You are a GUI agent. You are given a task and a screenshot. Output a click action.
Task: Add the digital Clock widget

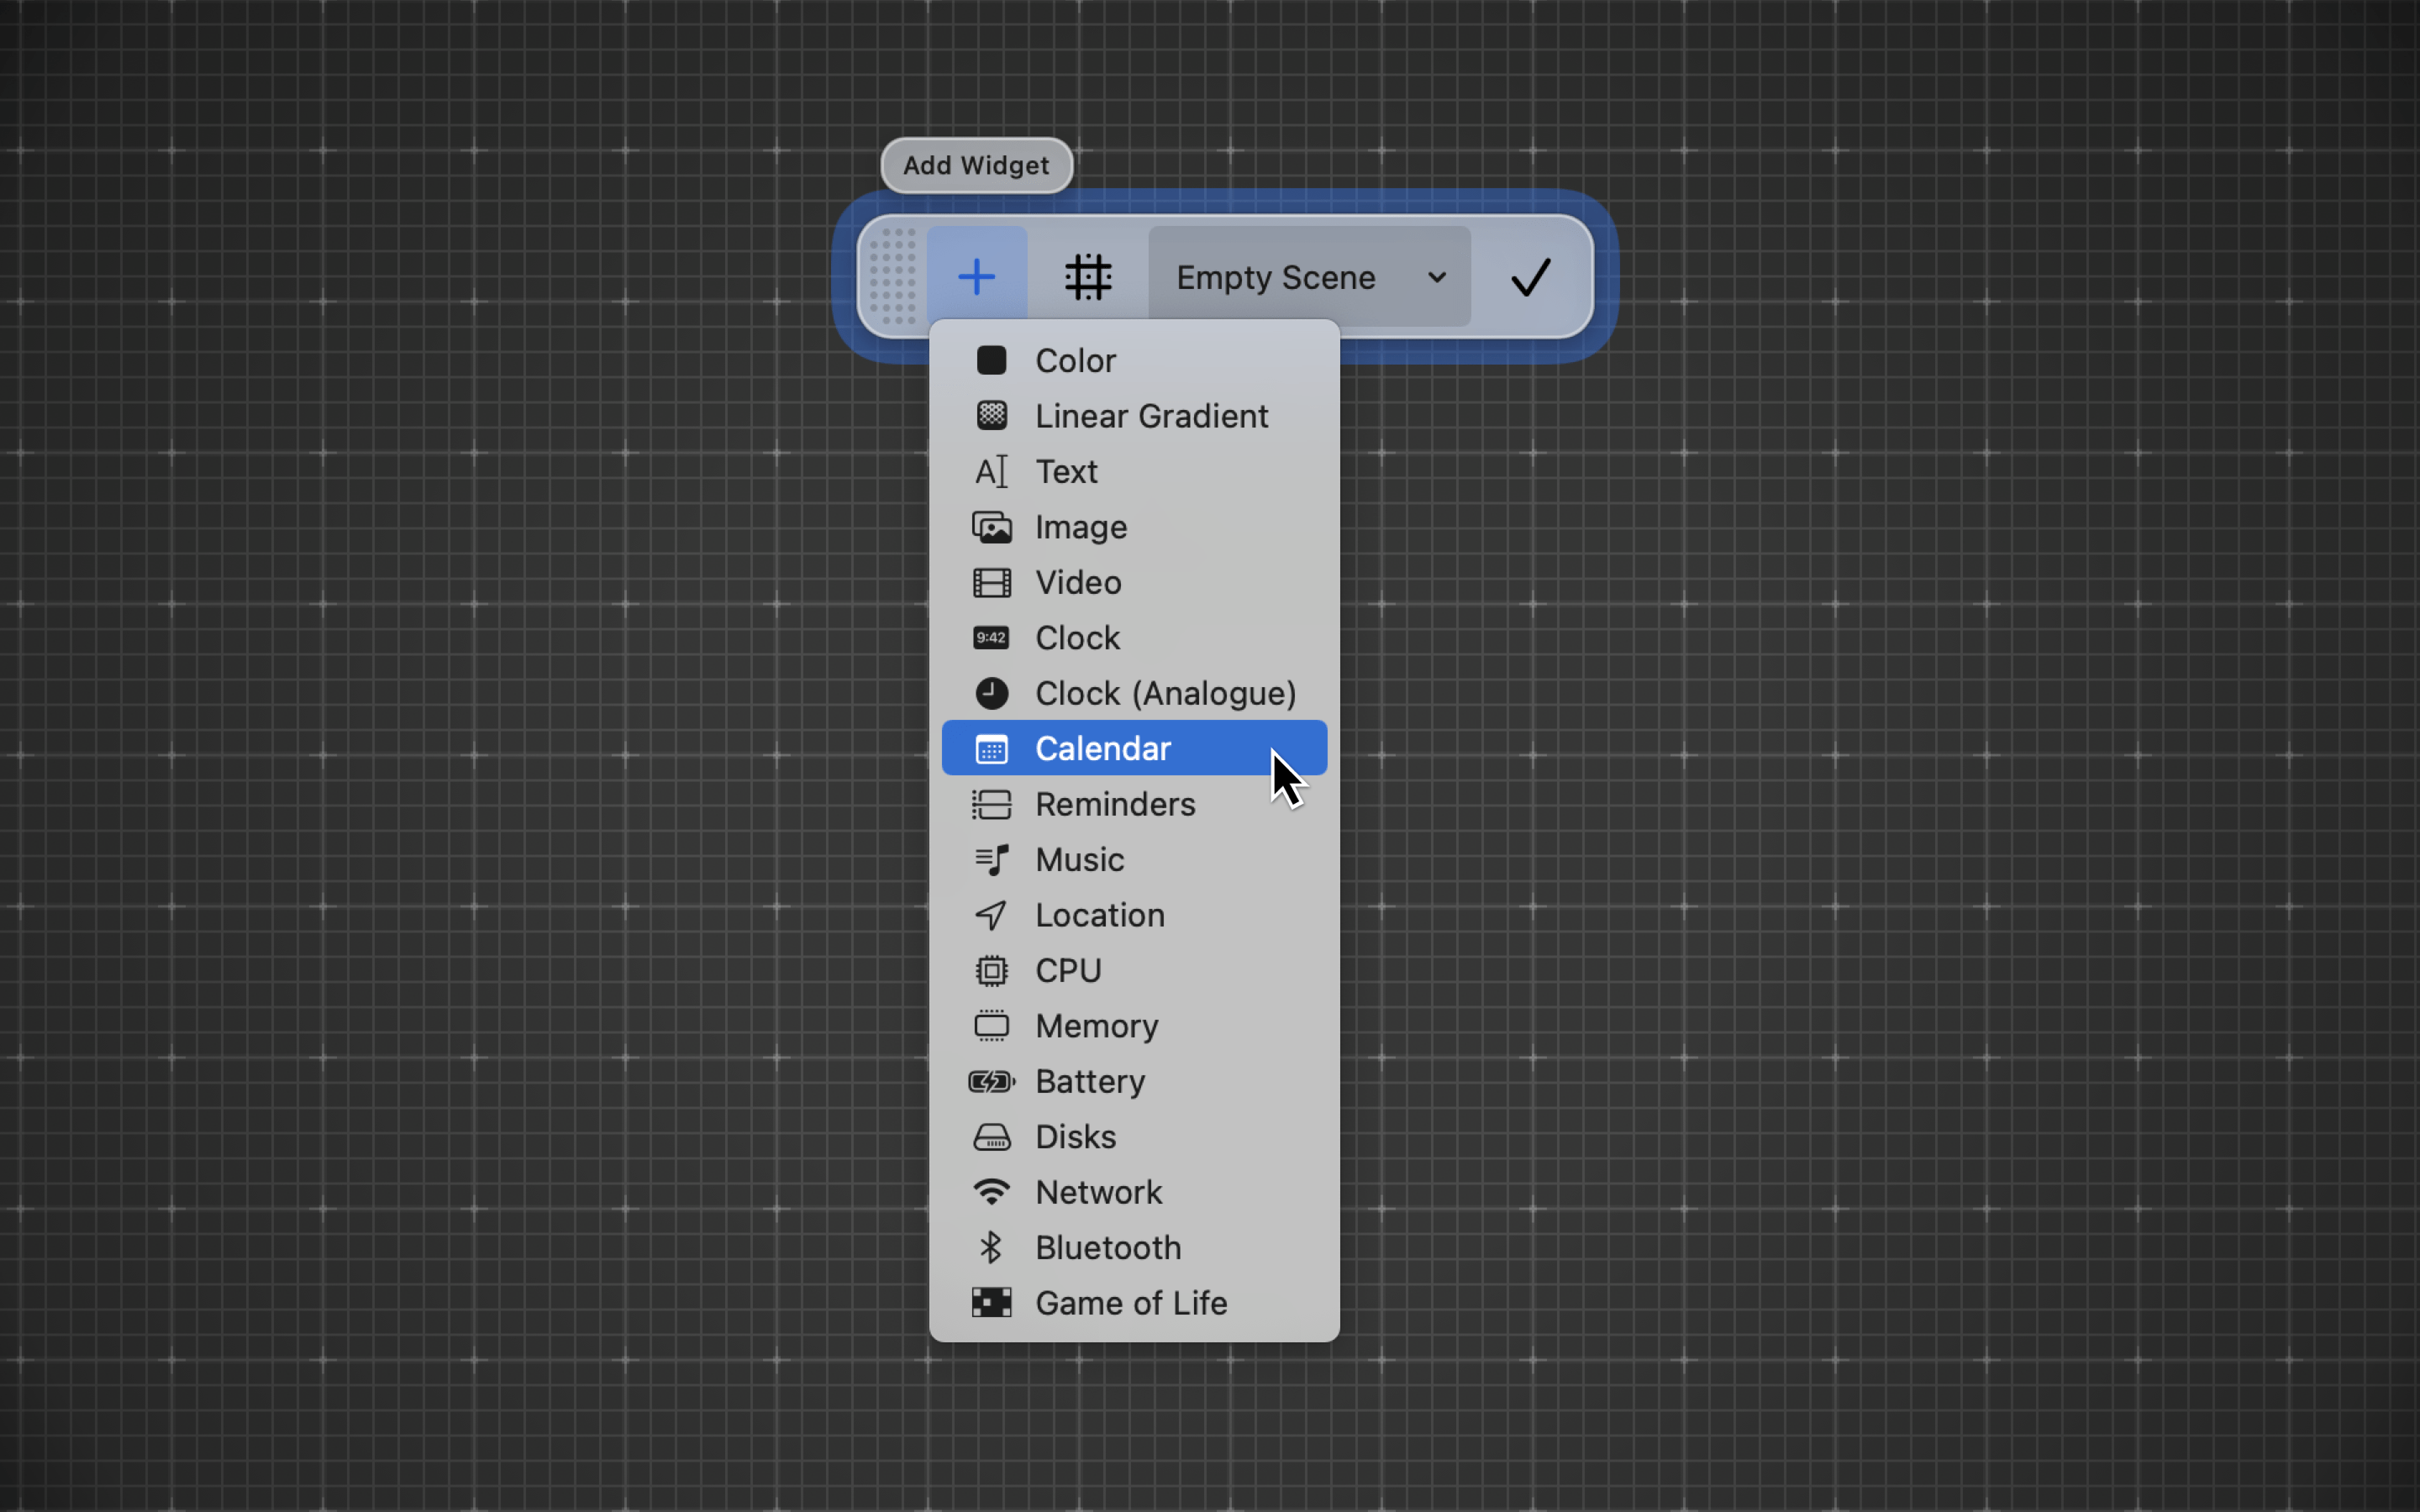tap(1134, 638)
